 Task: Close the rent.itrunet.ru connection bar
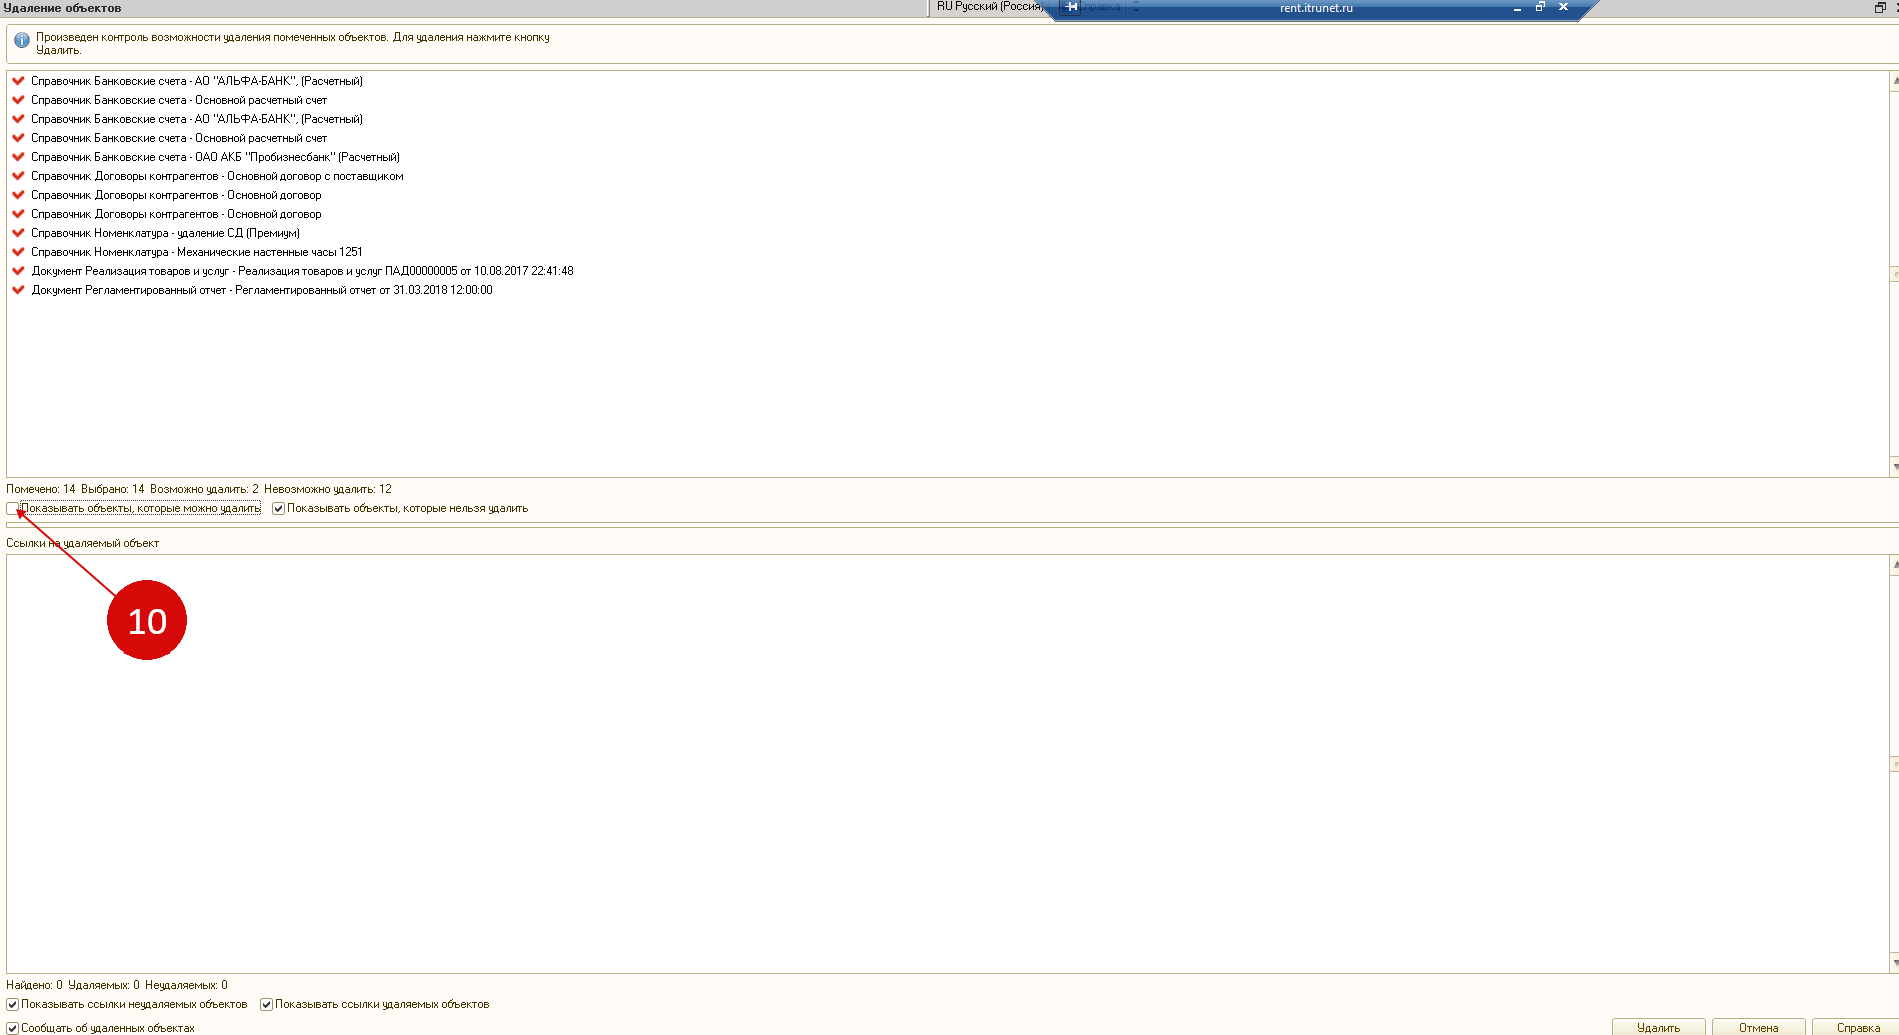click(1563, 7)
